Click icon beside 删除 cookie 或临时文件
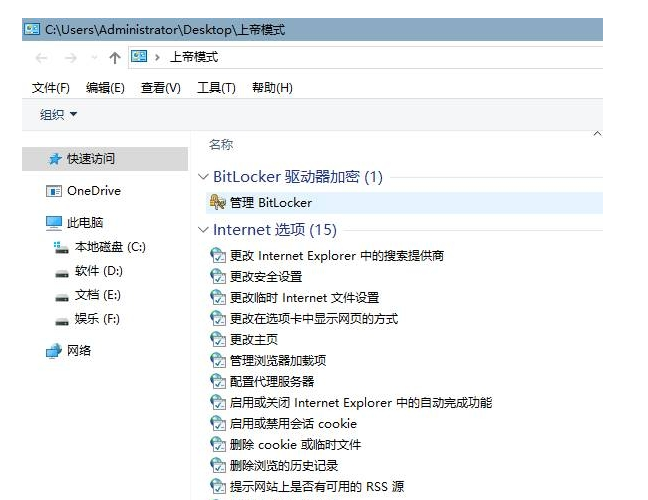648x500 pixels. coord(218,445)
